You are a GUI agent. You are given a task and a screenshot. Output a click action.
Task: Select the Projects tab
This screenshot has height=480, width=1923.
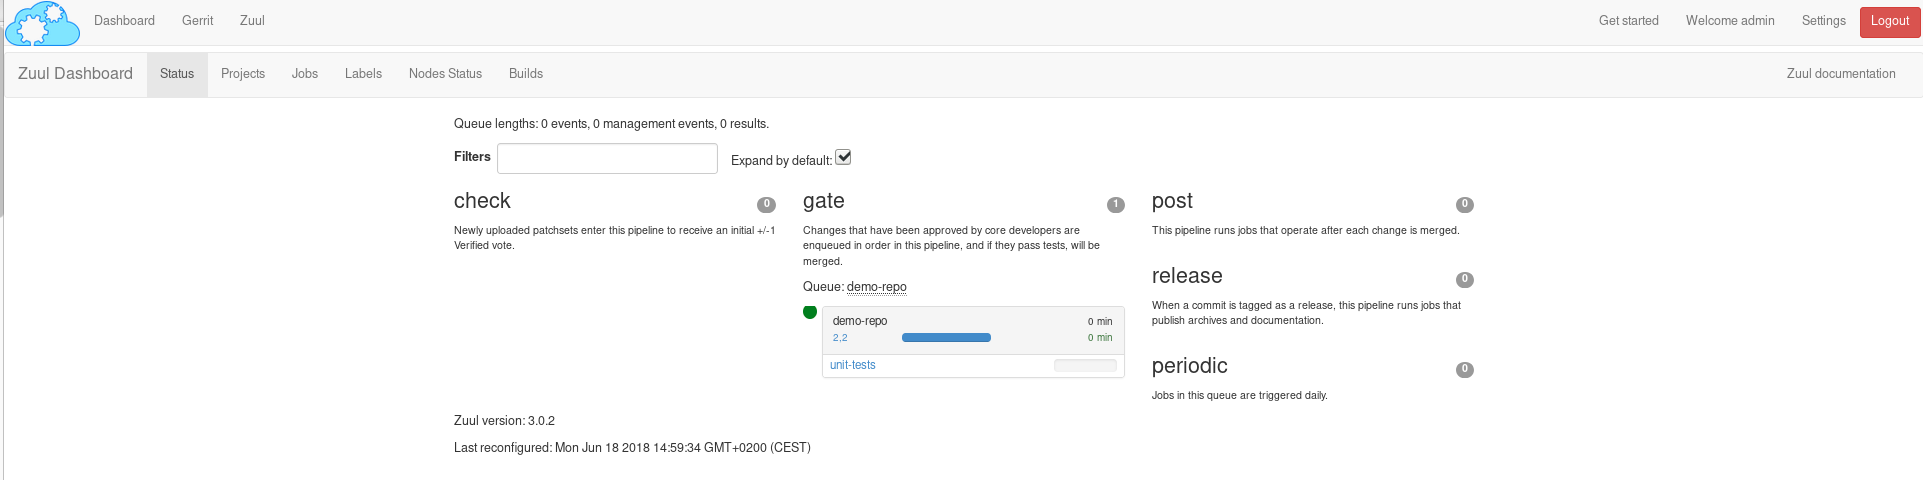[x=243, y=74]
